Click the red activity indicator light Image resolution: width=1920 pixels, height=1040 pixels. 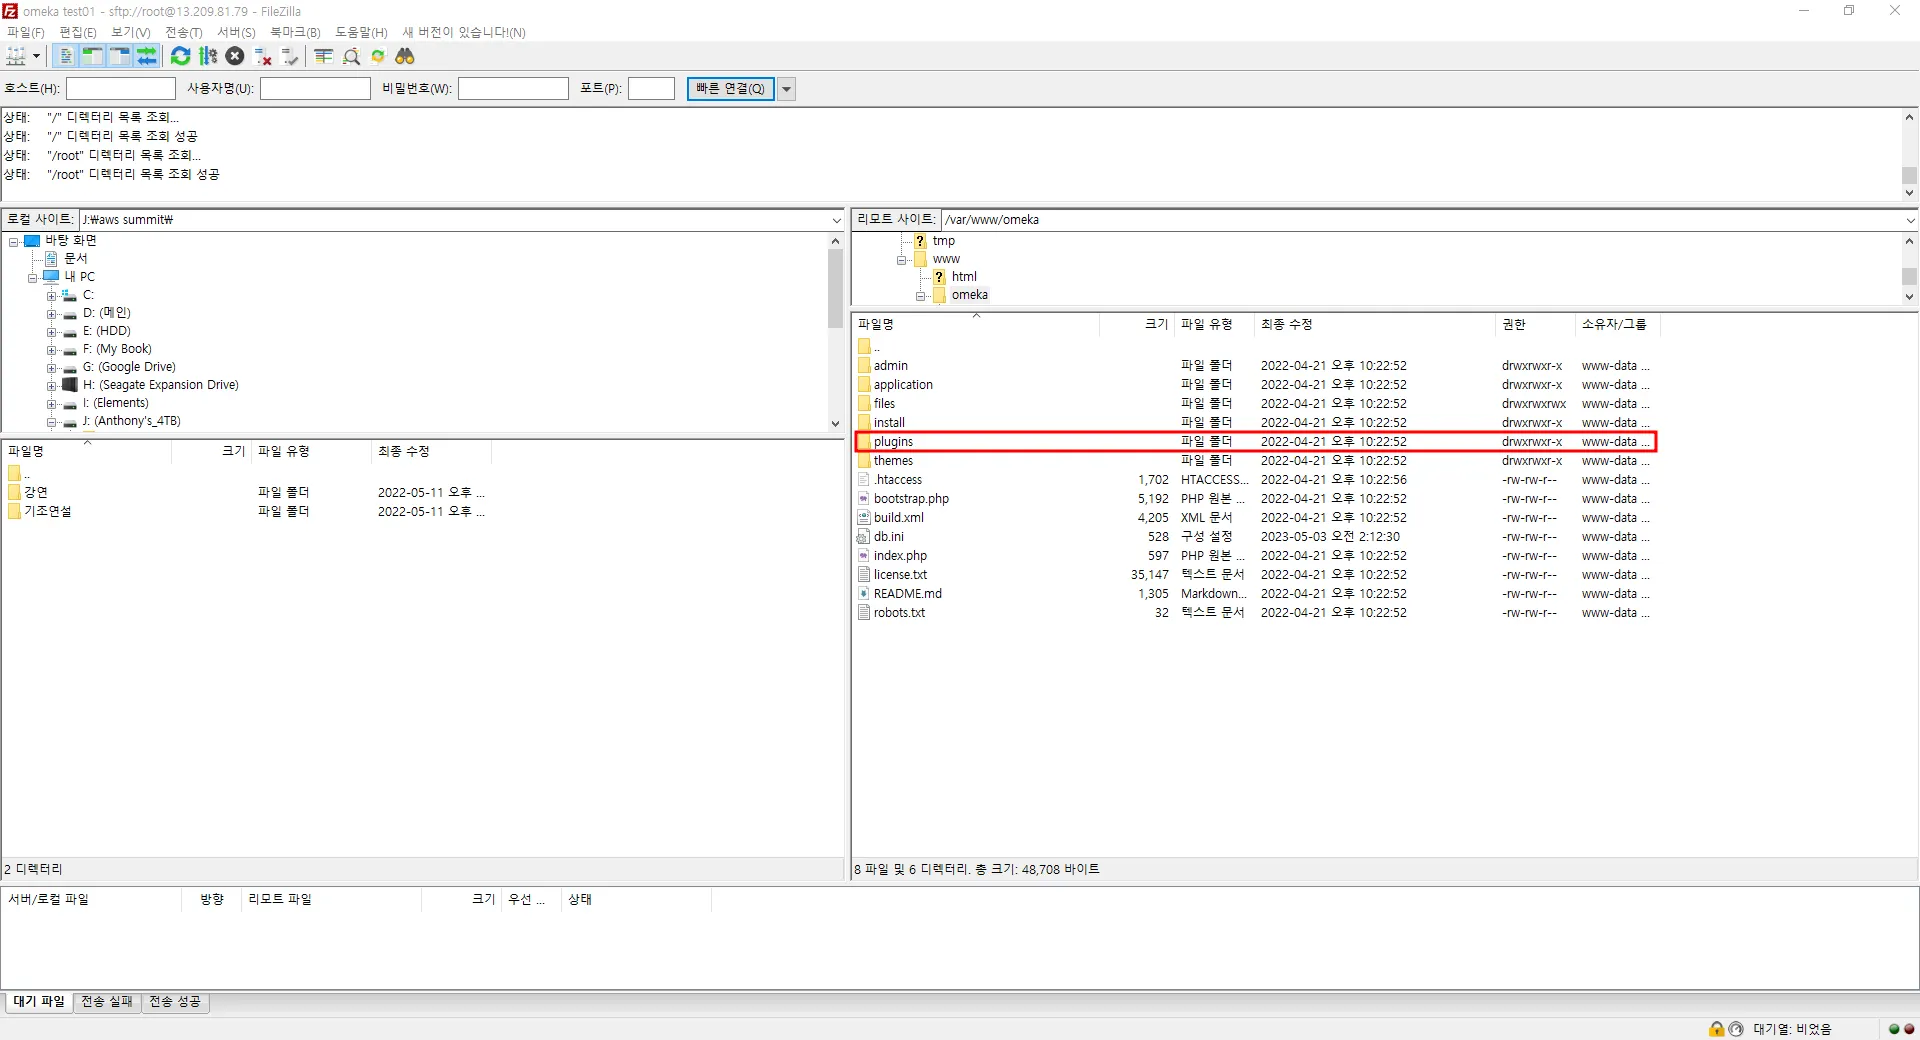(1909, 1029)
